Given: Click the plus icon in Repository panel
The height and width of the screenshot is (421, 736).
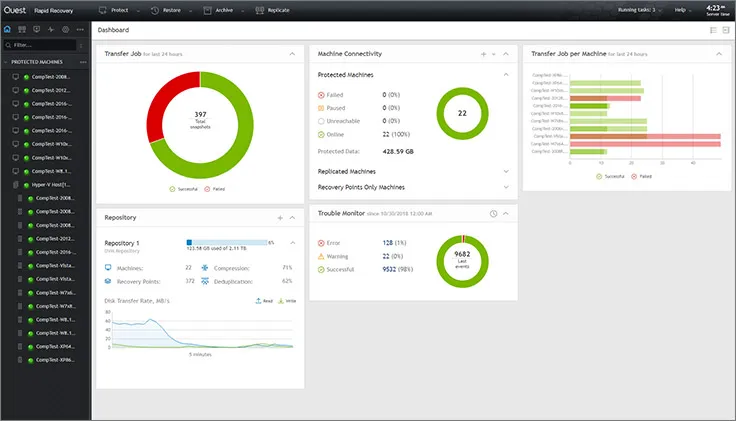Looking at the screenshot, I should tap(280, 217).
